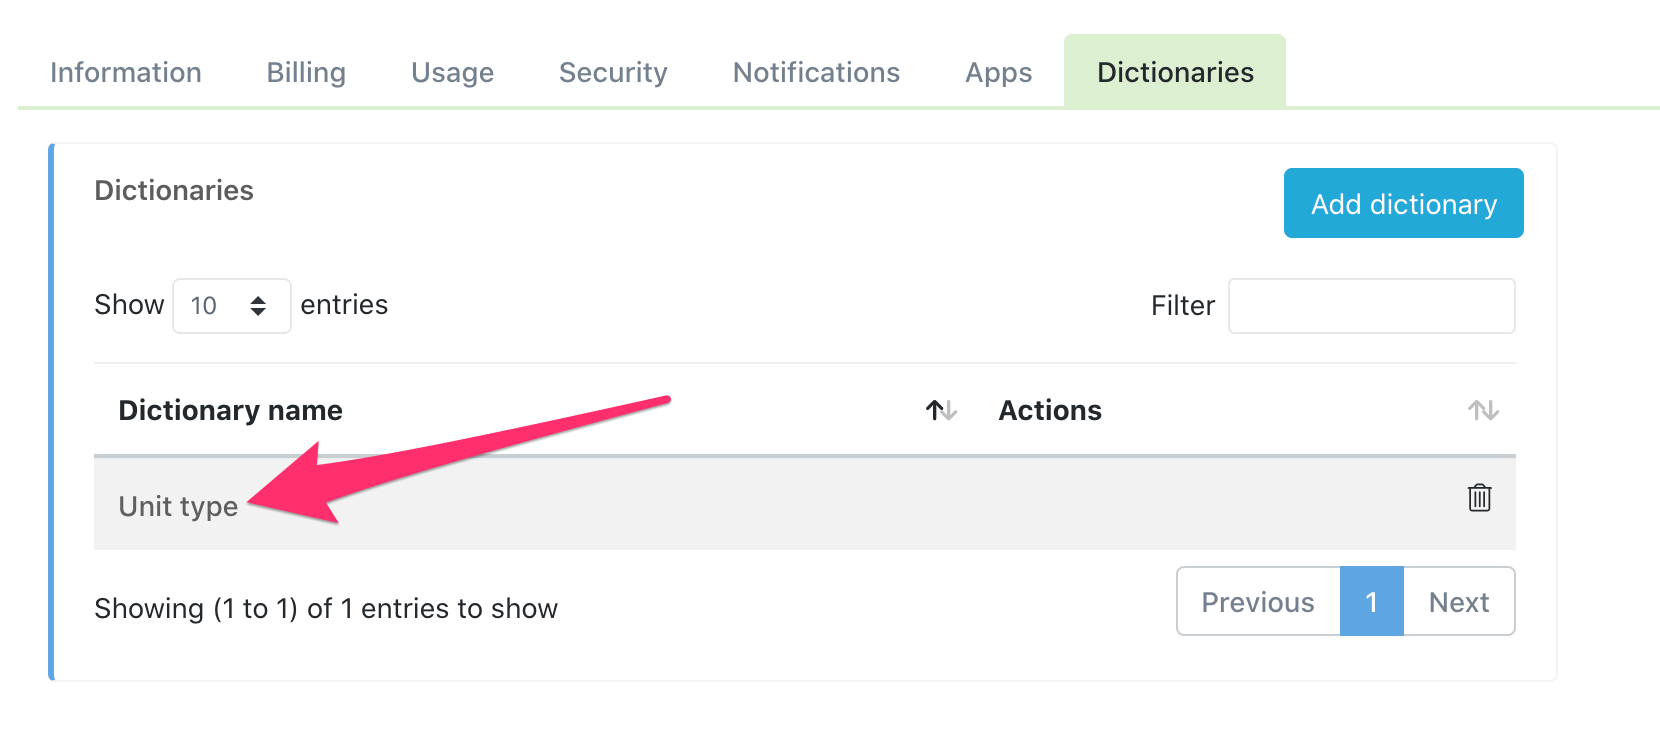Go to the Usage tab
The width and height of the screenshot is (1660, 744).
(x=452, y=73)
